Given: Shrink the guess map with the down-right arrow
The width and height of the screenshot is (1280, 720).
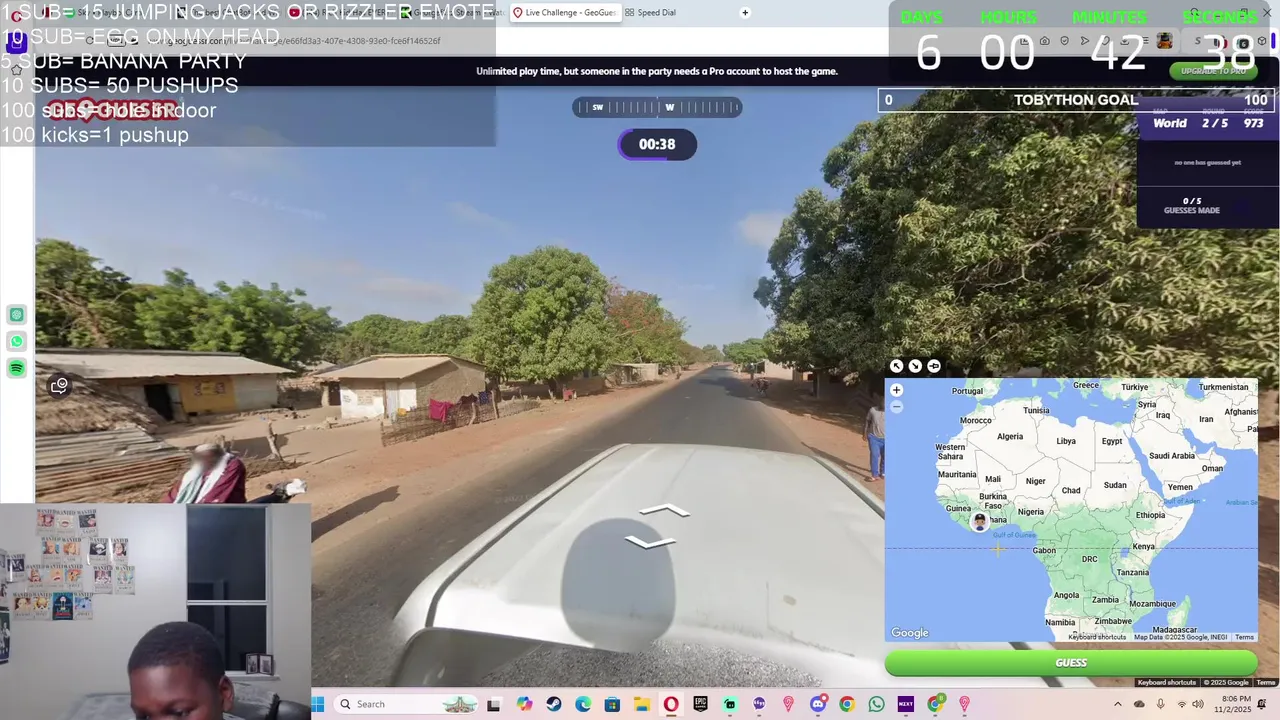Looking at the screenshot, I should pyautogui.click(x=915, y=366).
